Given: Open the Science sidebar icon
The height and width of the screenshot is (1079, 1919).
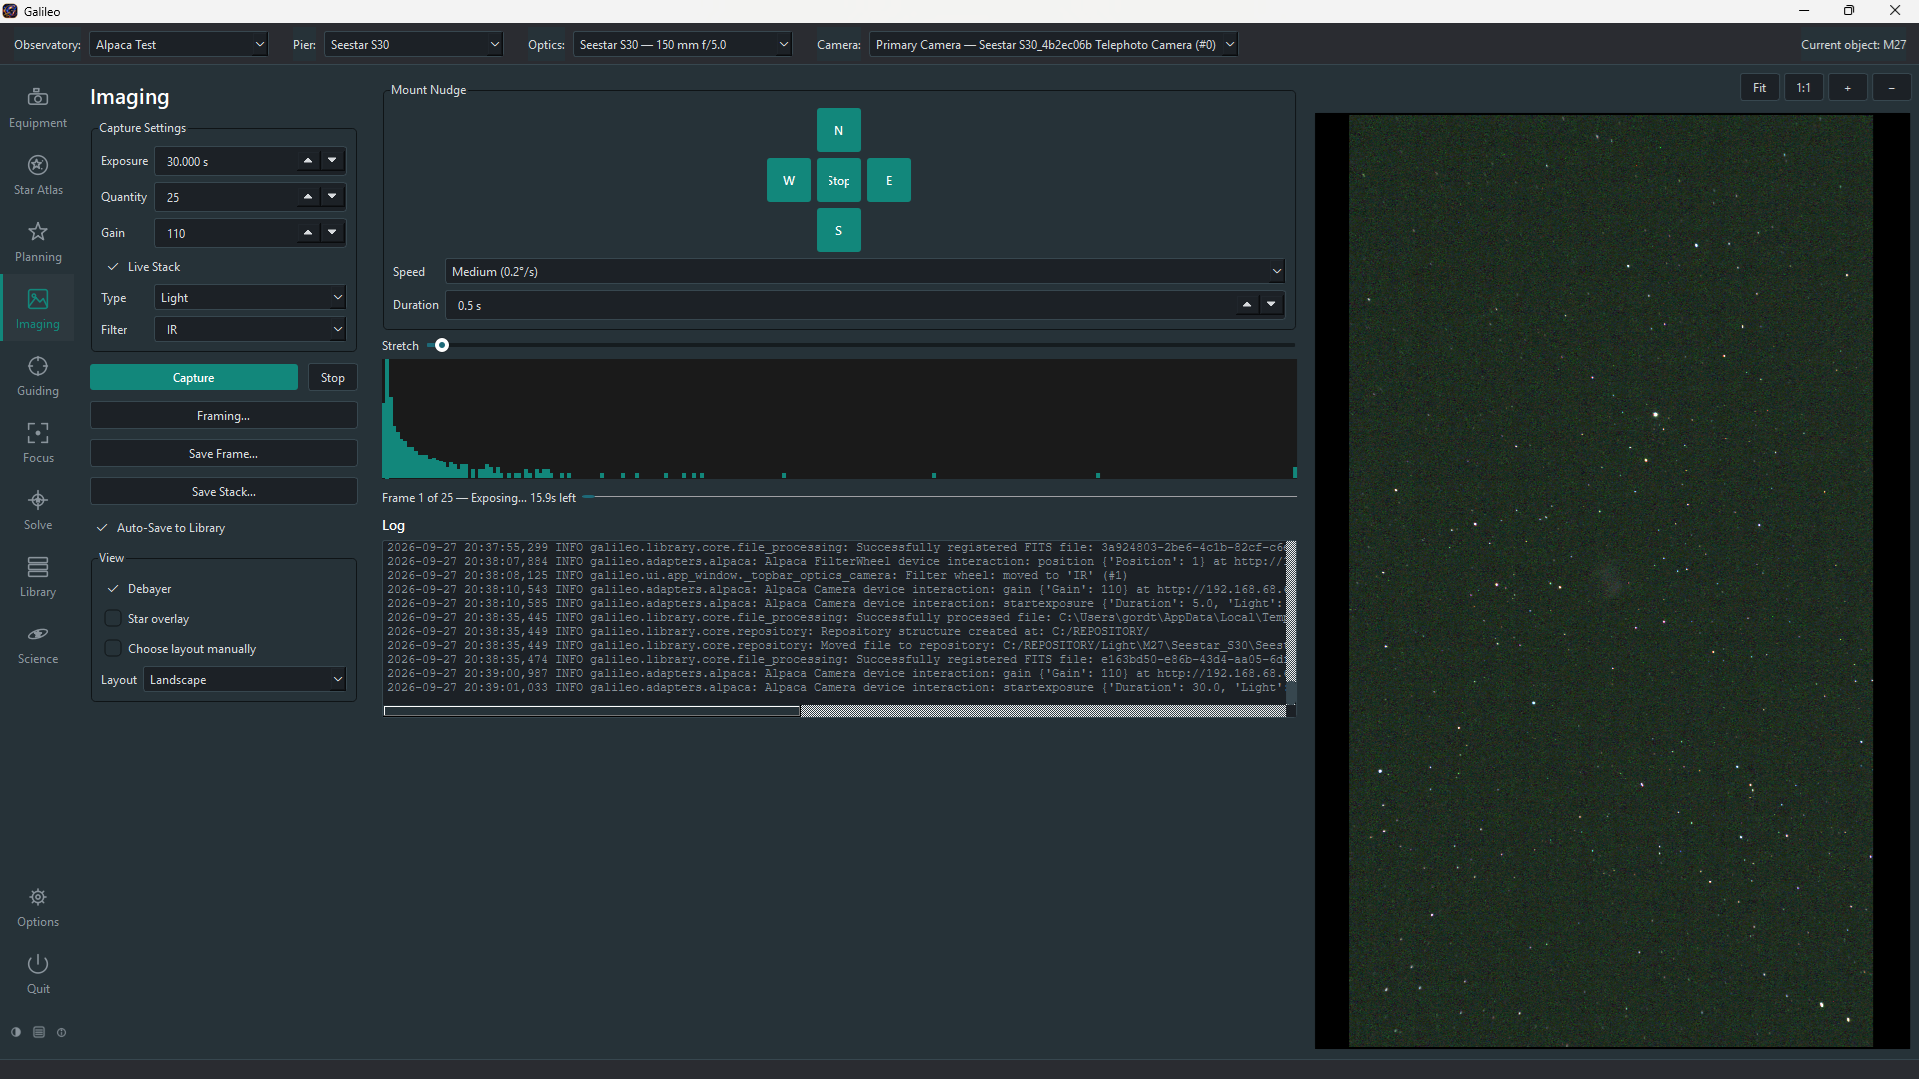Looking at the screenshot, I should tap(38, 634).
